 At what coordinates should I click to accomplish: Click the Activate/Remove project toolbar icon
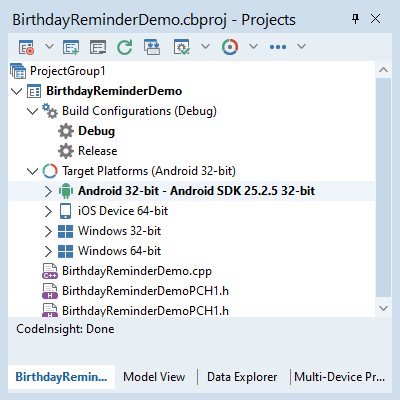click(x=26, y=47)
